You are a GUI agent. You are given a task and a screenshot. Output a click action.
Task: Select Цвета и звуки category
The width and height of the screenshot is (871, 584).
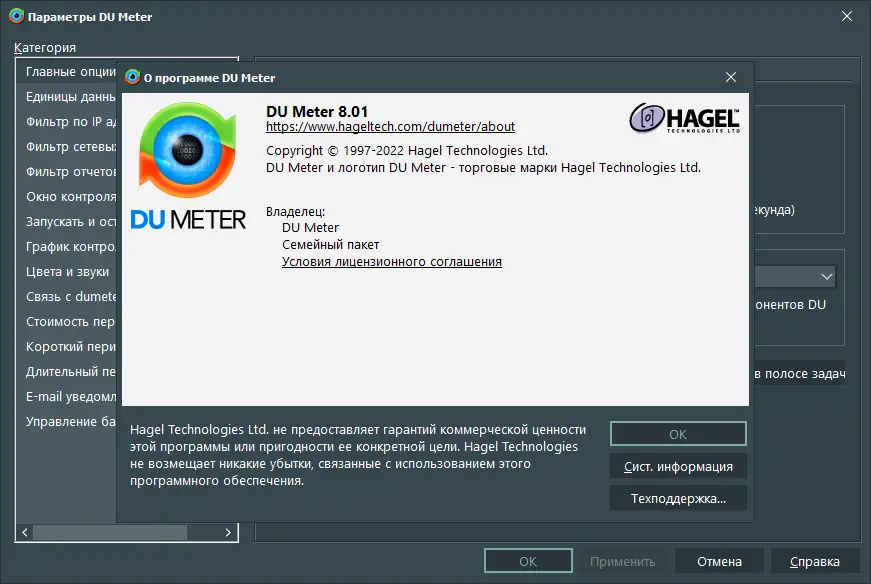tap(67, 272)
